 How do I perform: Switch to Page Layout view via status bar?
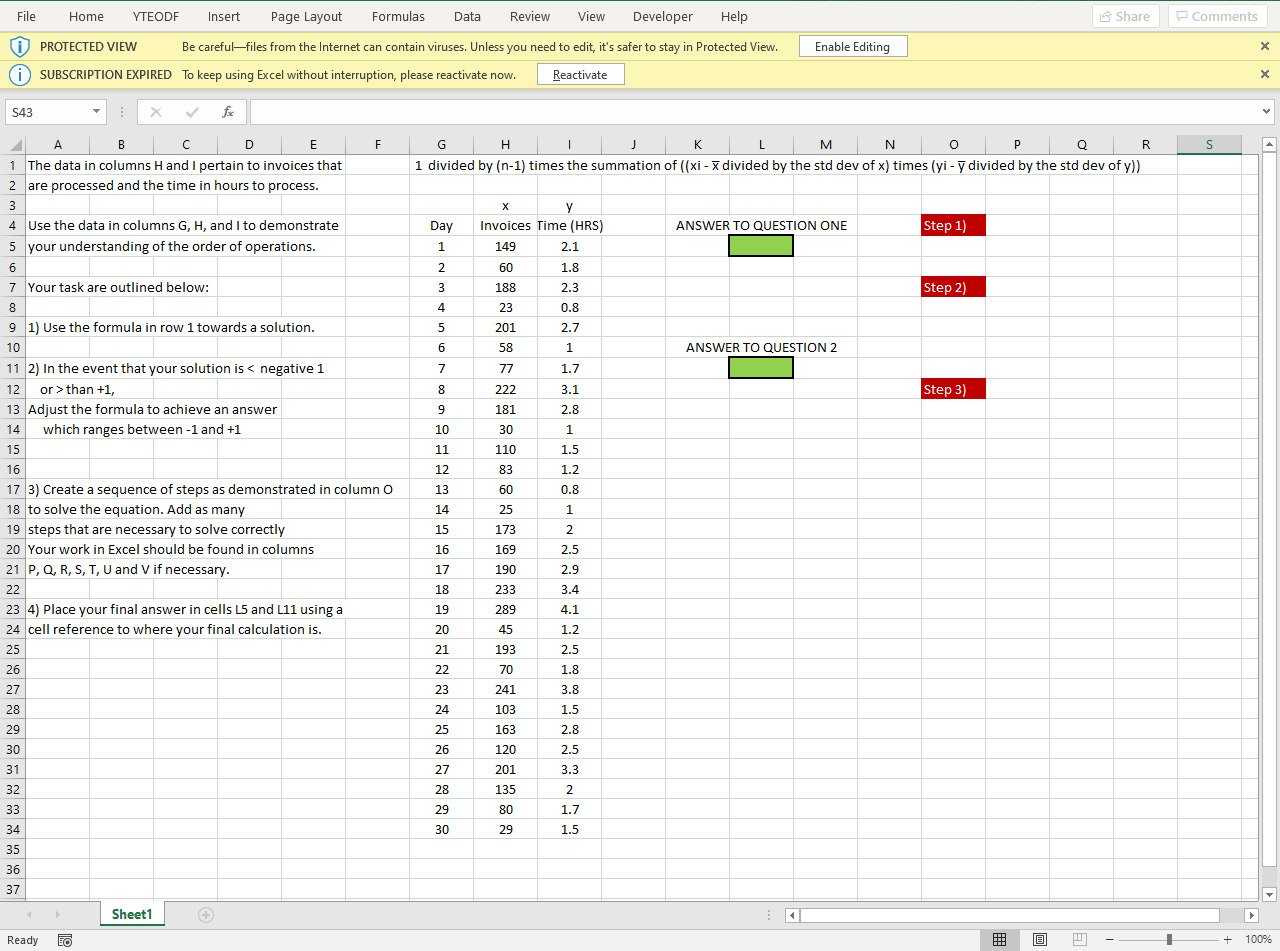point(1039,940)
